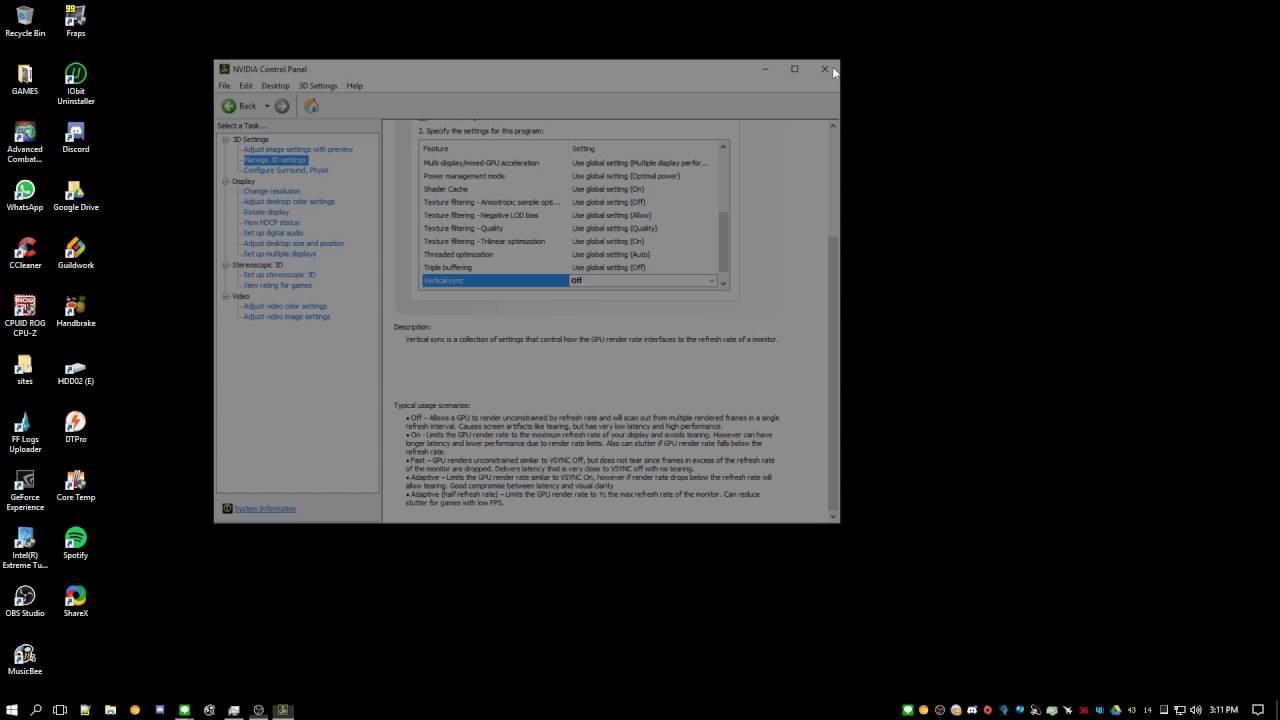
Task: Collapse the 3D Settings tree node
Action: click(225, 139)
